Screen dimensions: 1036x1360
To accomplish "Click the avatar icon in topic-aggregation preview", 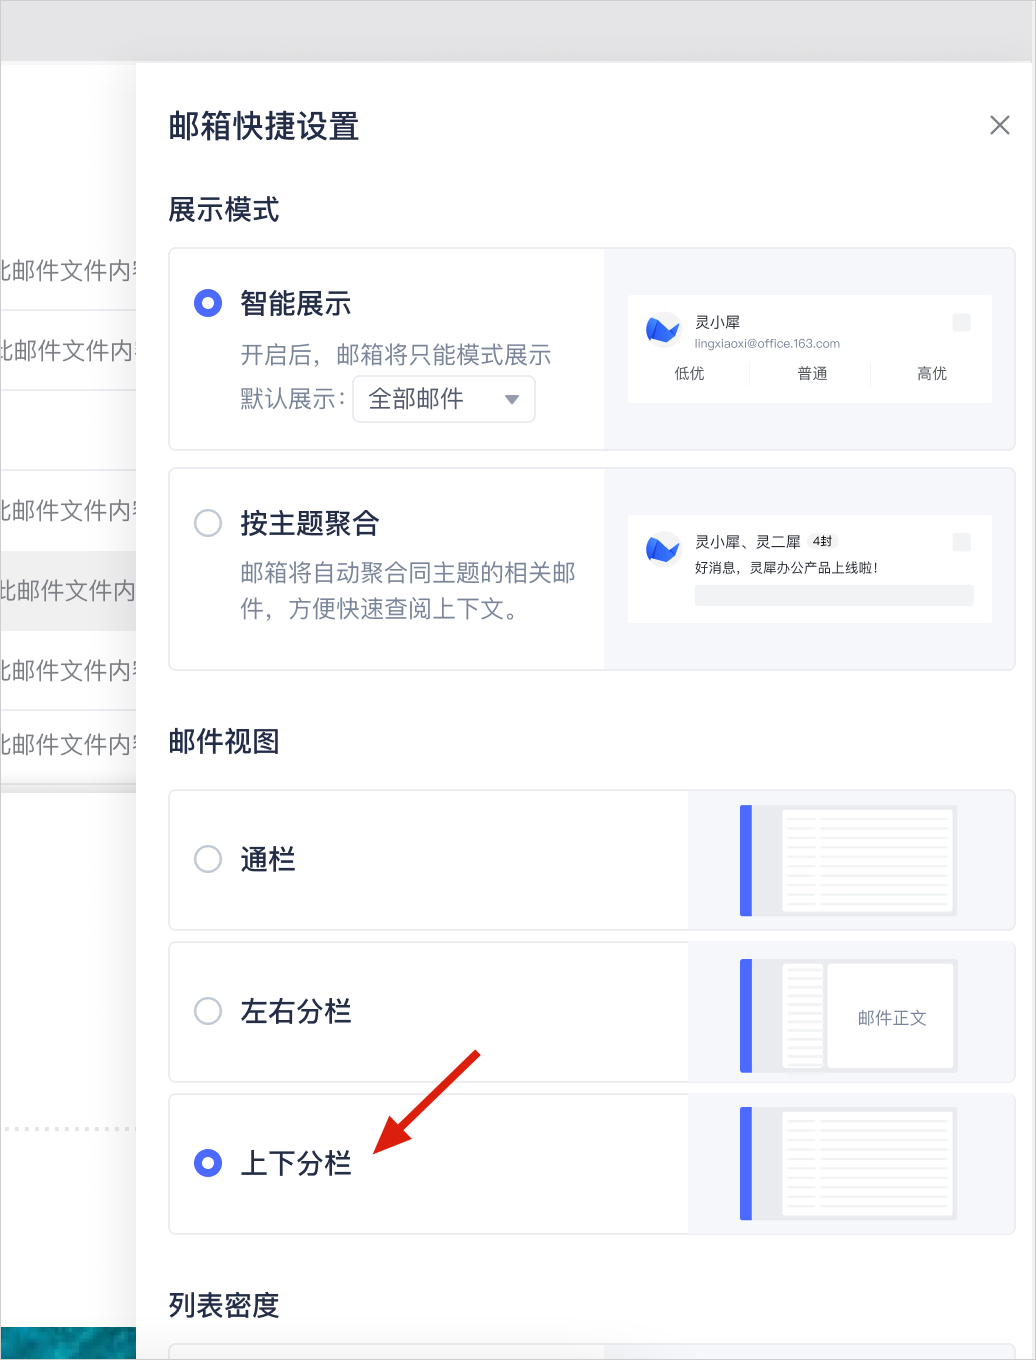I will [x=662, y=549].
